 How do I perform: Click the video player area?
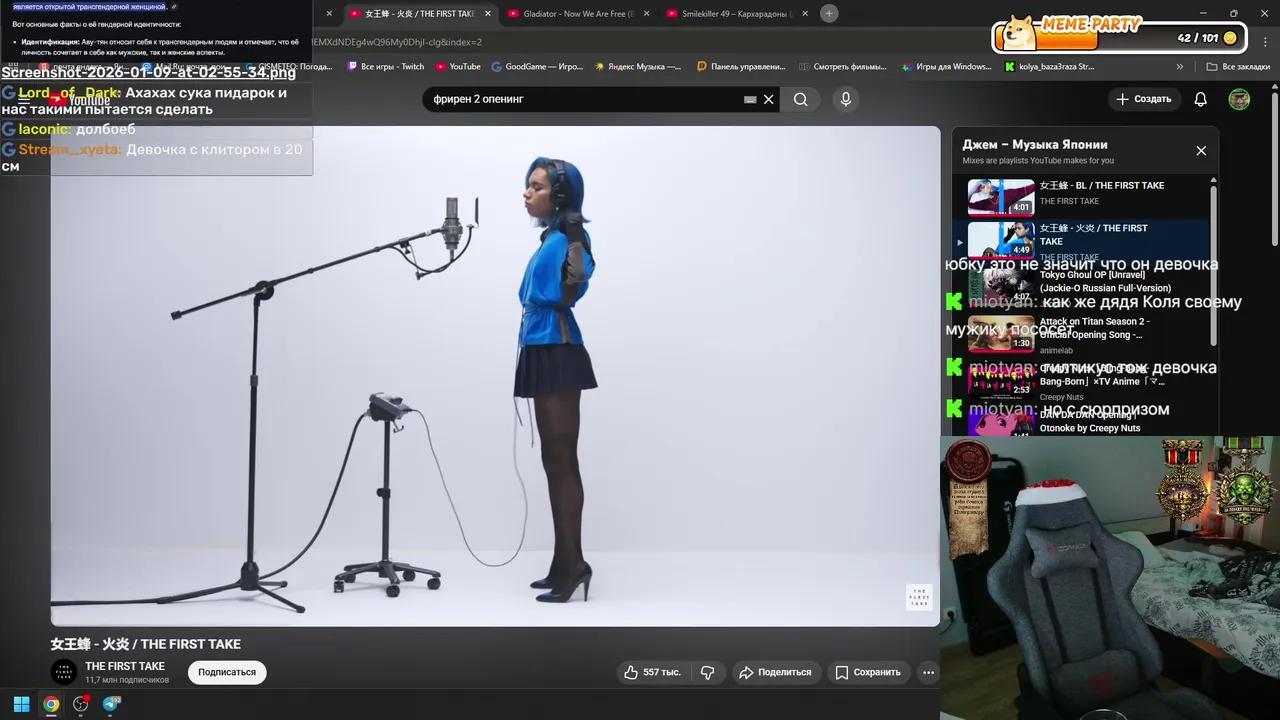(495, 375)
